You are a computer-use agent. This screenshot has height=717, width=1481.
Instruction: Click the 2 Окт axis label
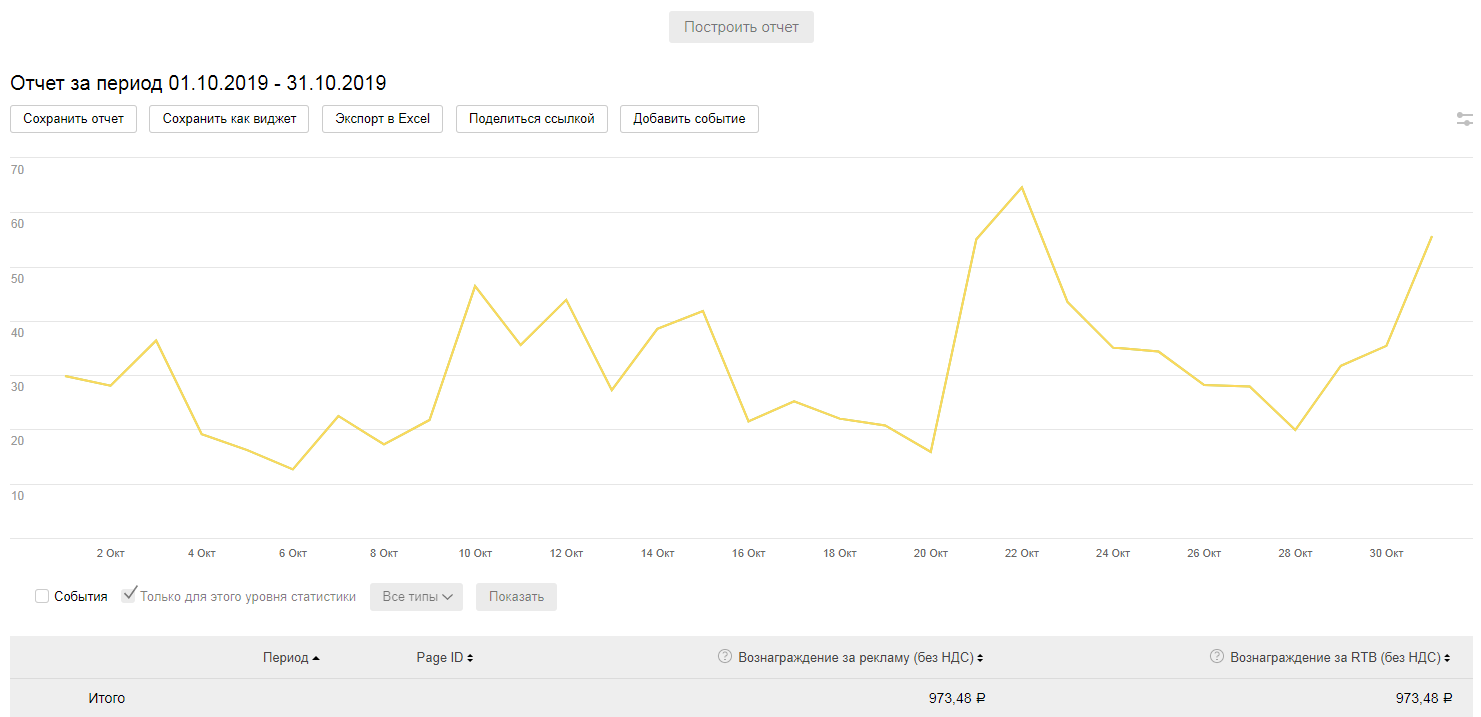pos(110,553)
